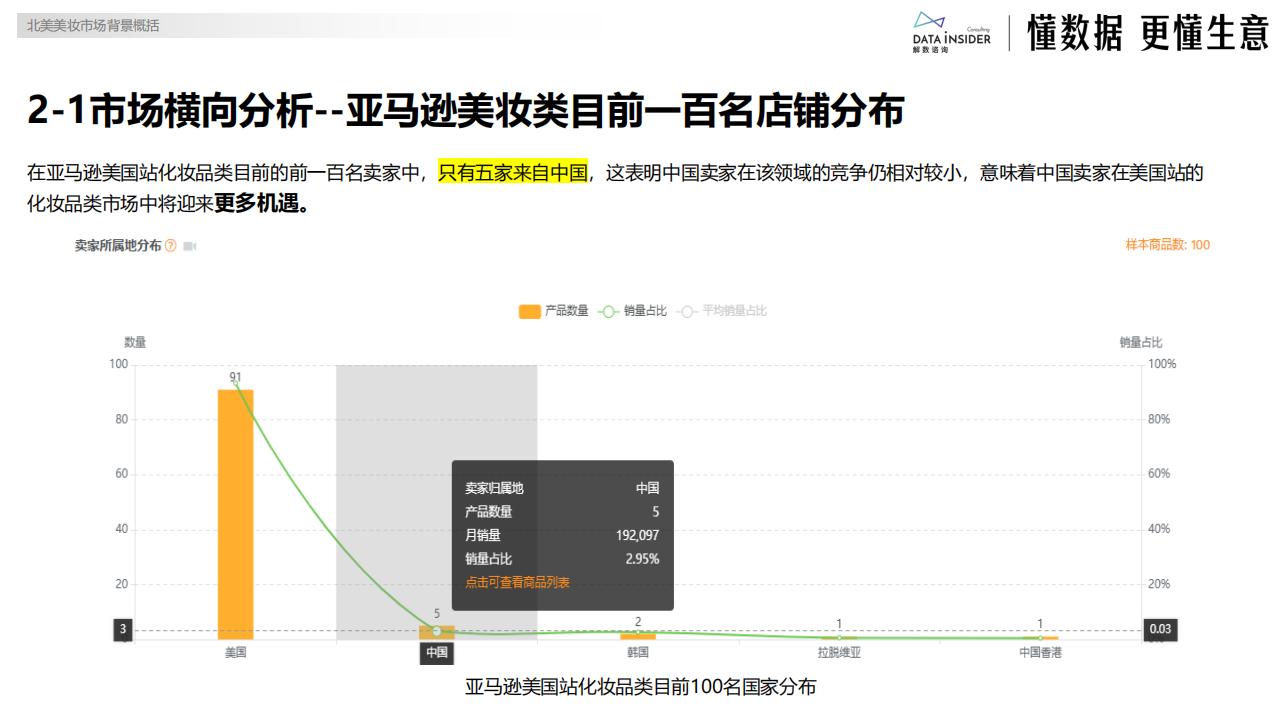1280x720 pixels.
Task: Click the highlighted 只有五家来自中国 text
Action: [512, 173]
